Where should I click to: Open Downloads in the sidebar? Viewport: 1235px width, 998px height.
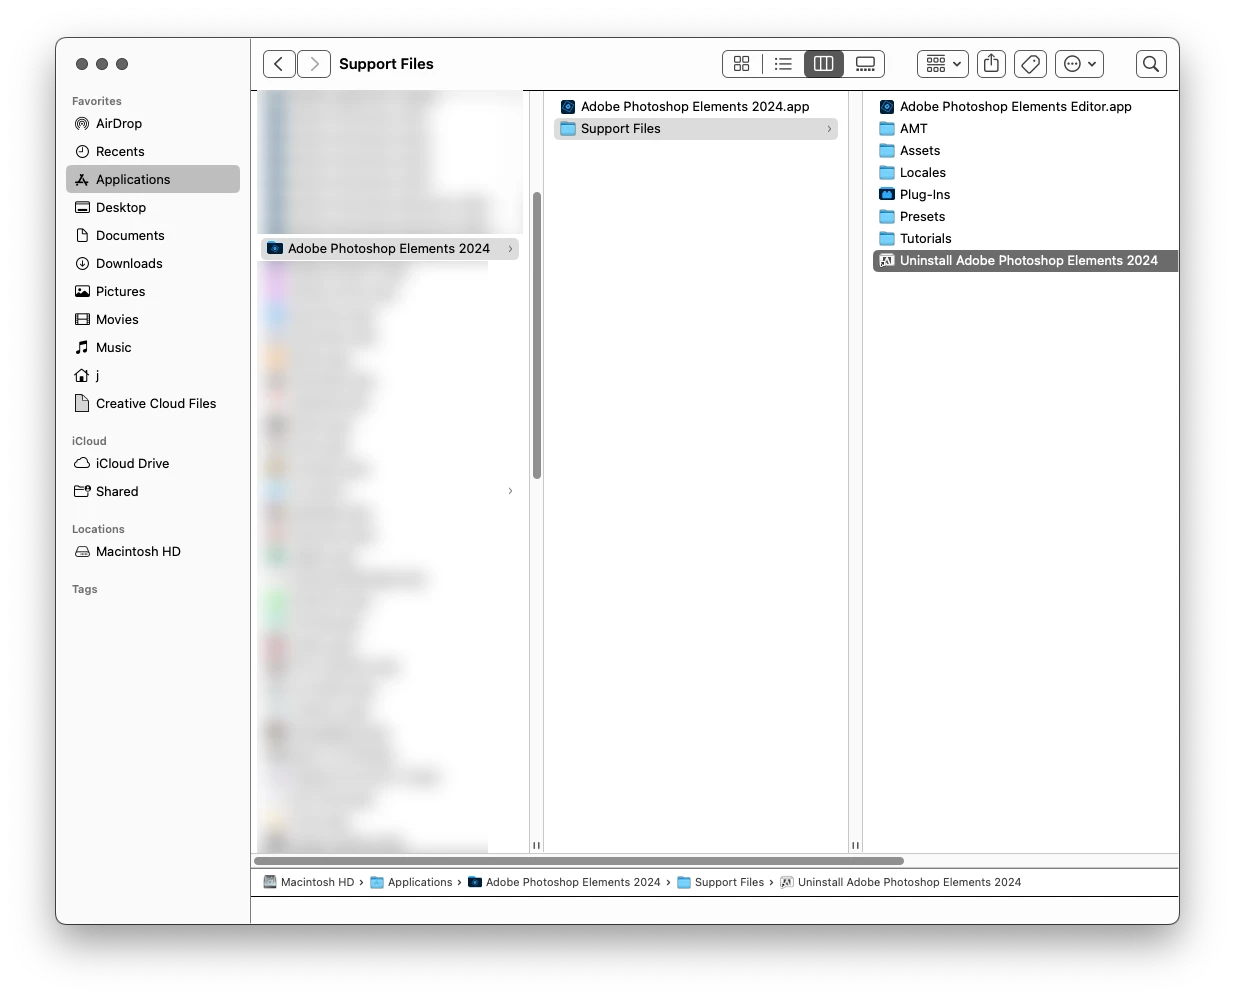click(153, 264)
